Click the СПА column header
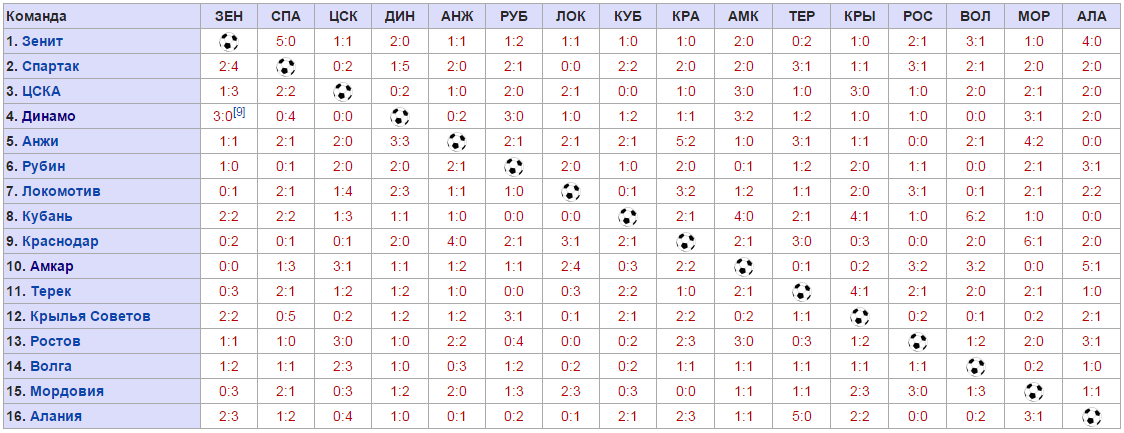The width and height of the screenshot is (1124, 433). [x=286, y=17]
